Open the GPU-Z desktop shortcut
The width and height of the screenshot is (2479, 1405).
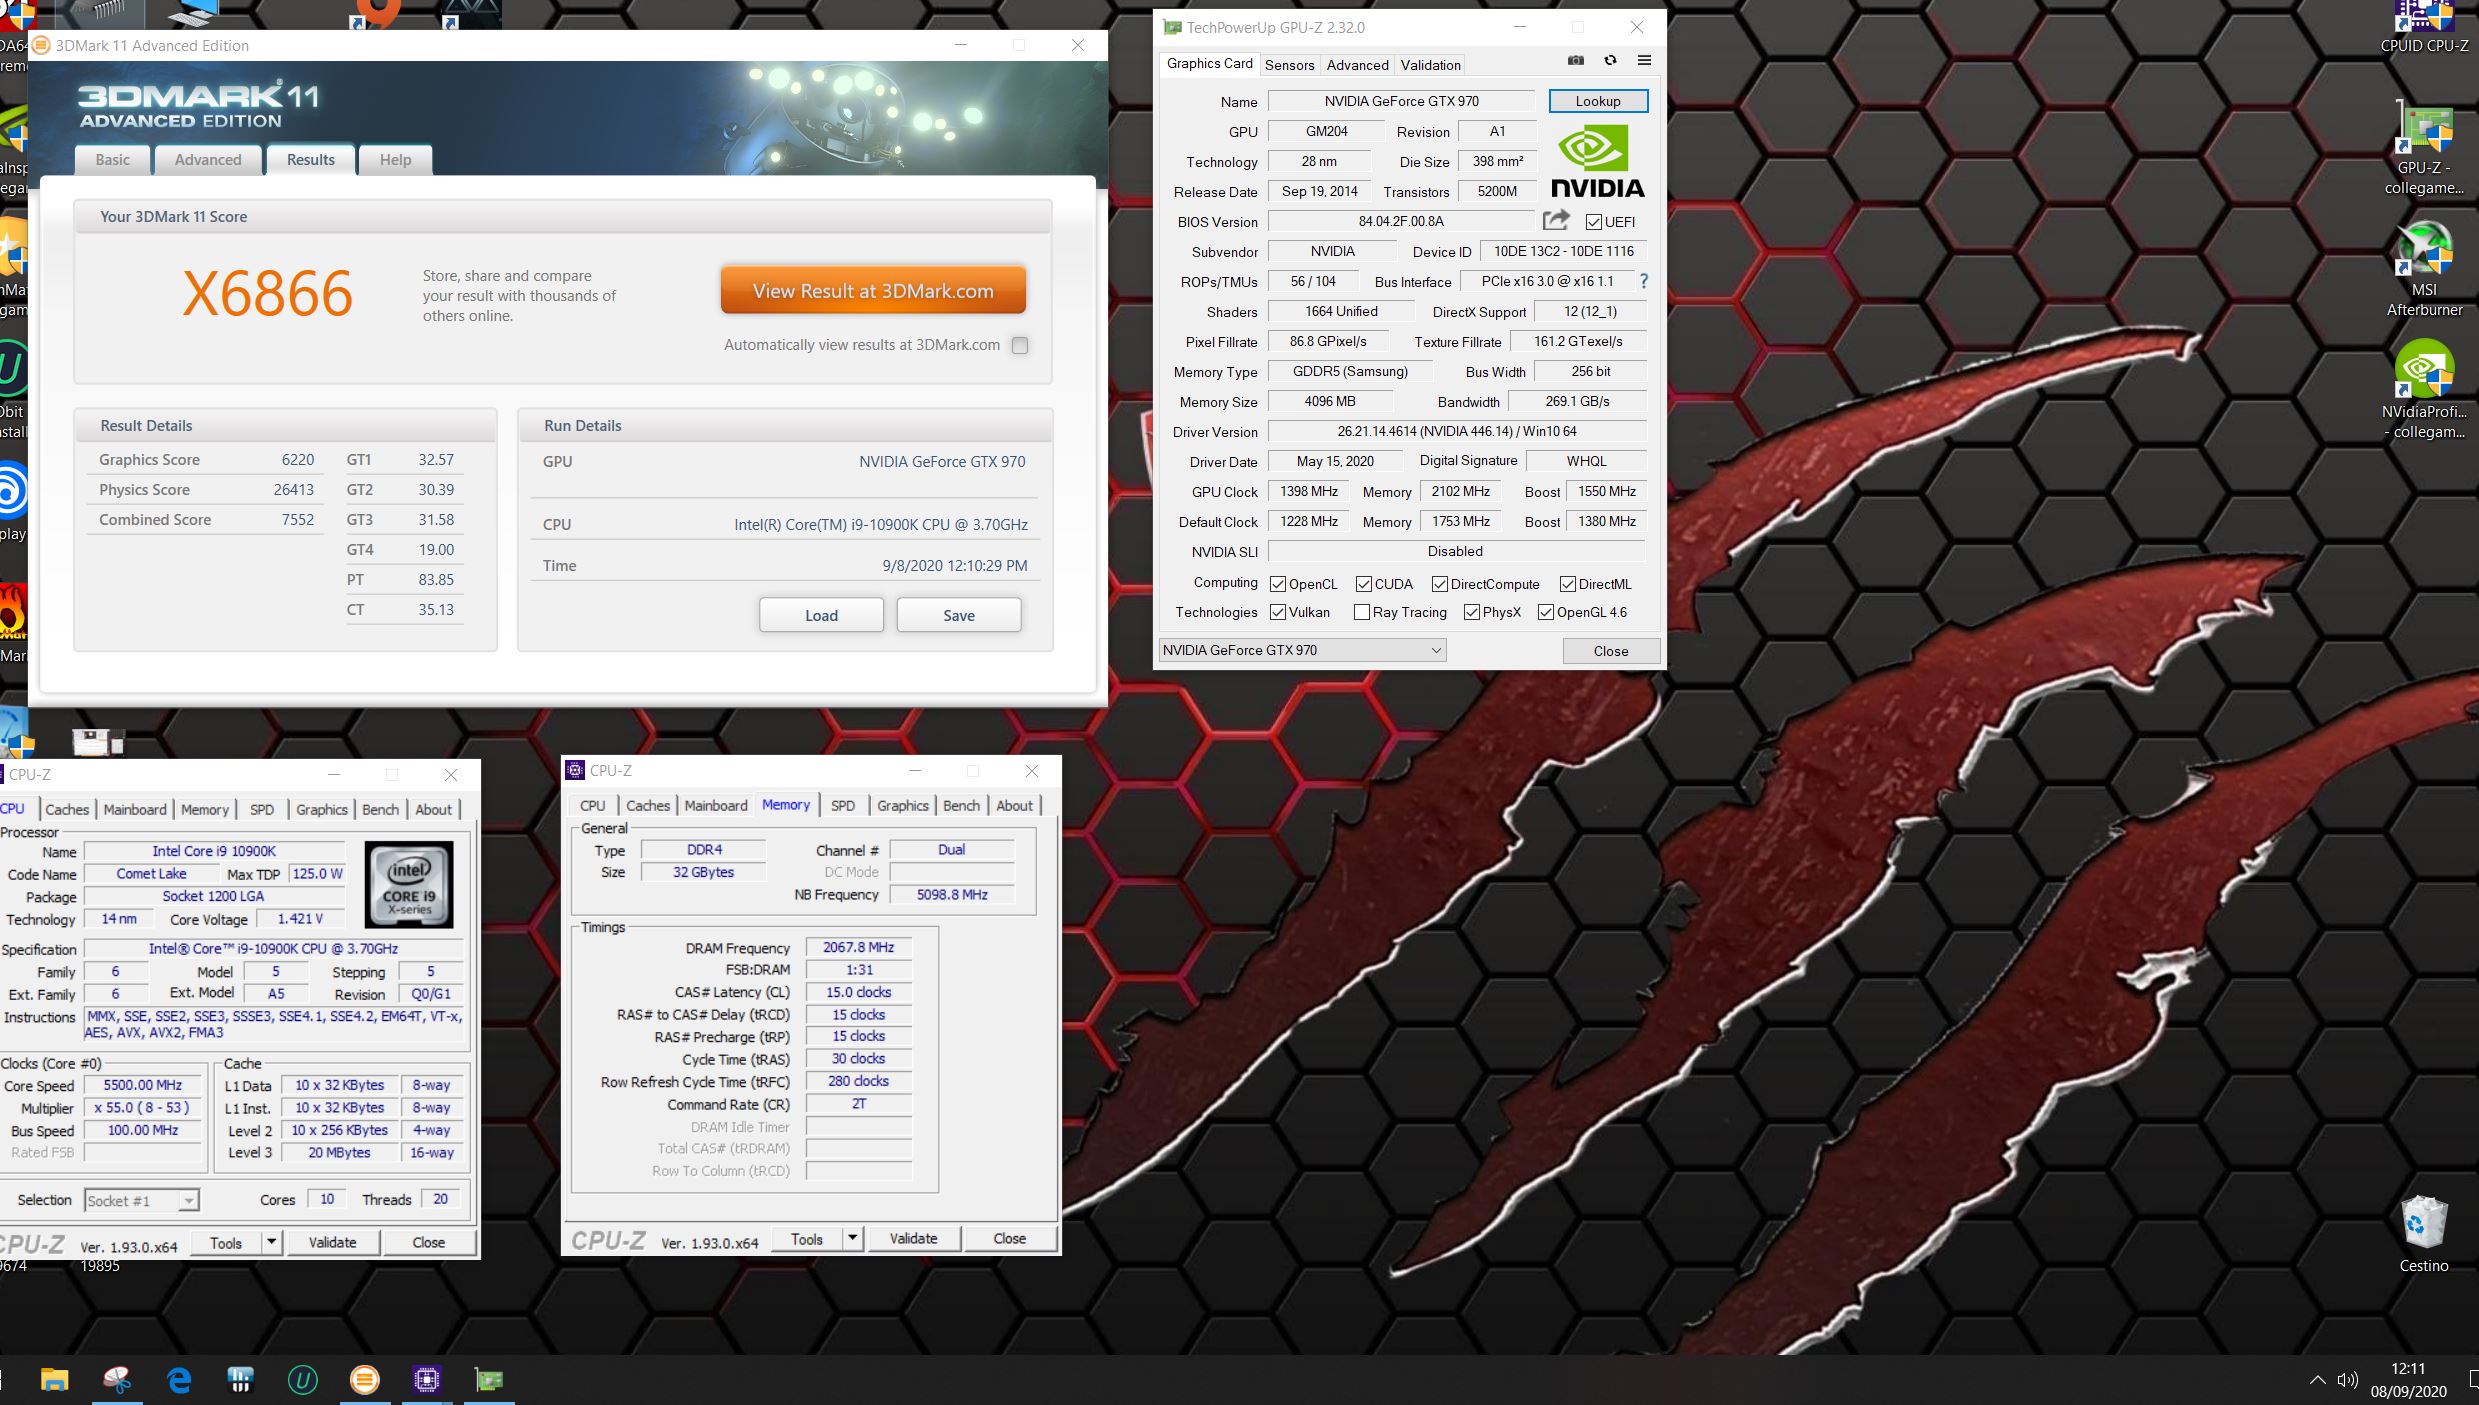[2424, 150]
